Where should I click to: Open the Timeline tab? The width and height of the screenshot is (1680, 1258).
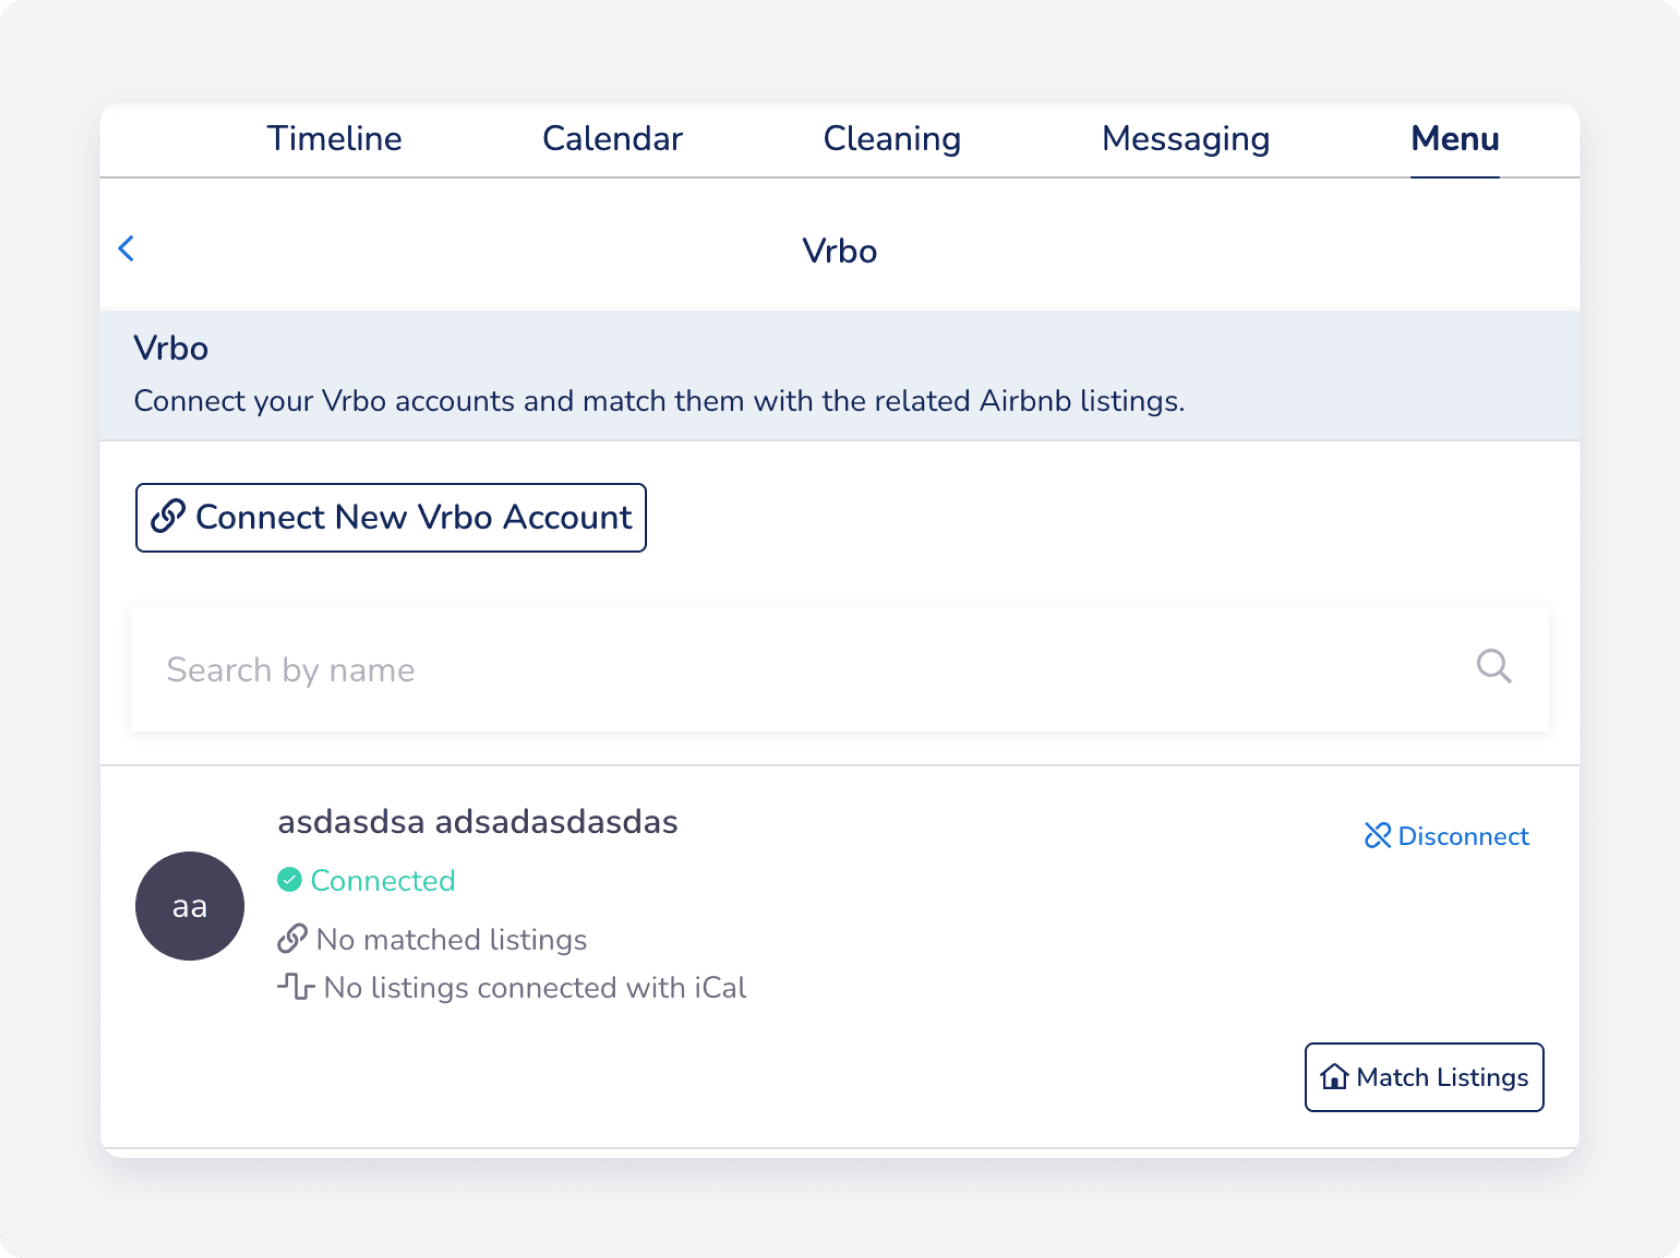(x=334, y=139)
